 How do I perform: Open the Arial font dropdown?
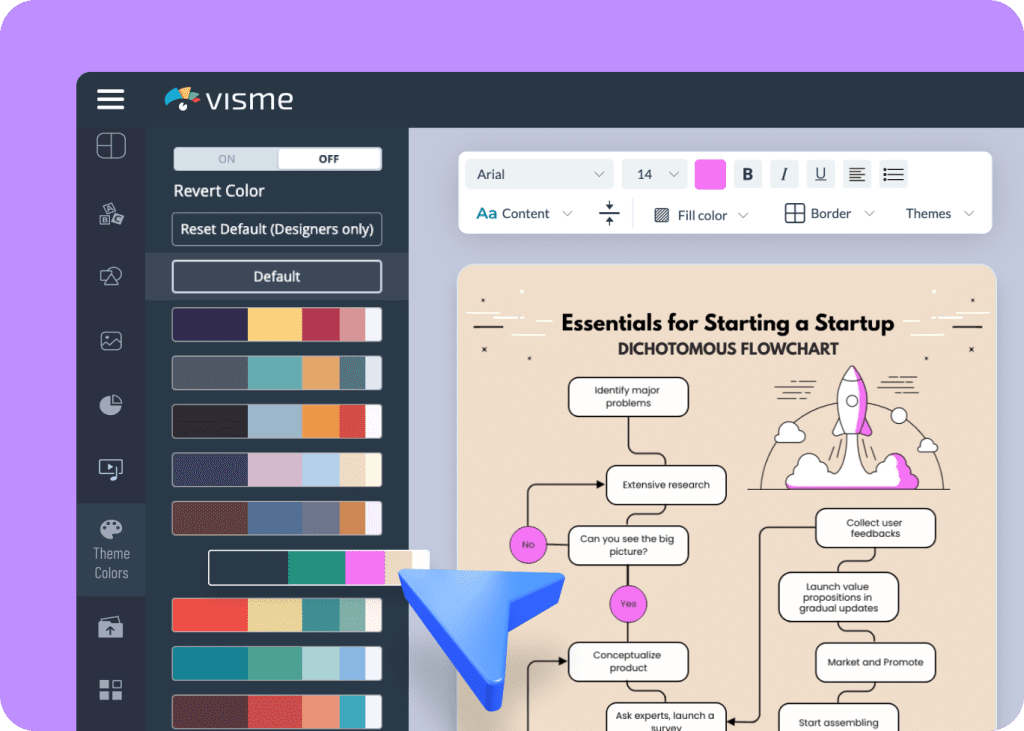coord(538,174)
